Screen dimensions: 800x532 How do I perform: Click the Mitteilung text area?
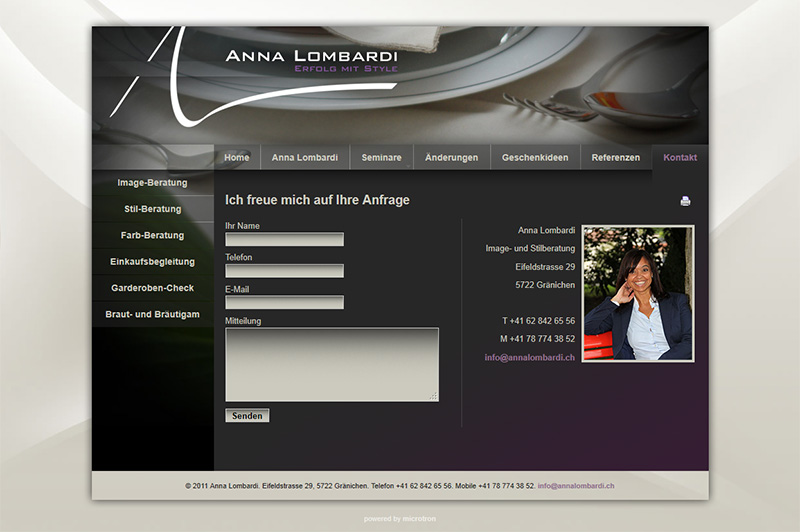331,364
